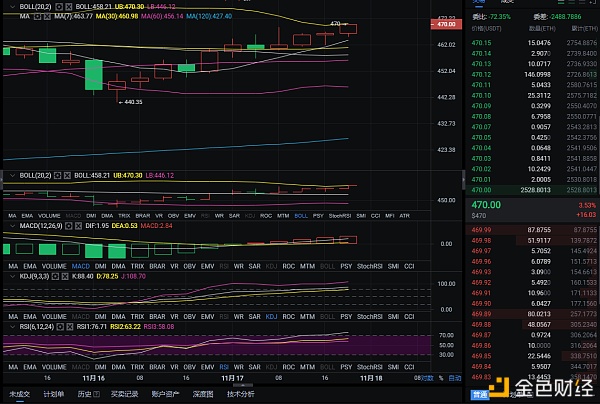Choose OBV in the row under KDJ pane
The image size is (600, 404).
(x=189, y=317)
